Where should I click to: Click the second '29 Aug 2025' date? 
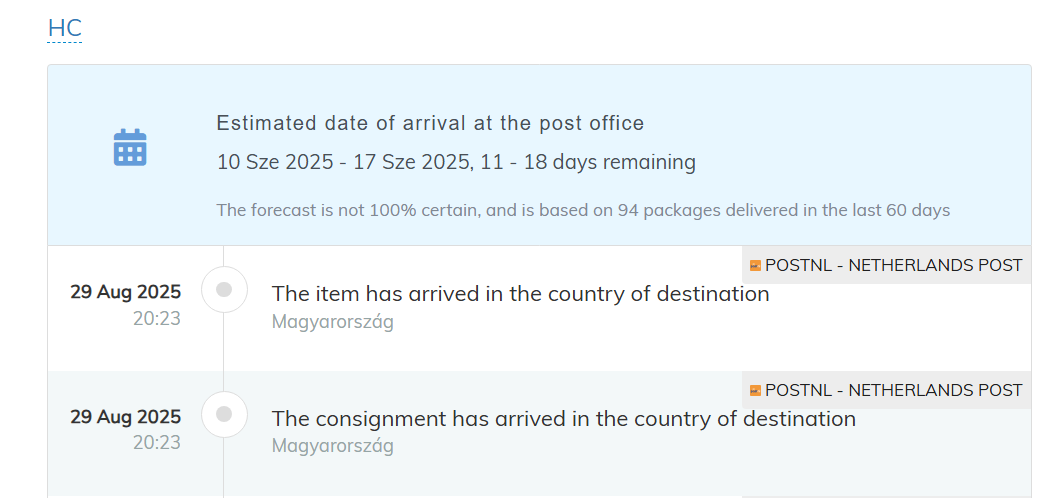pyautogui.click(x=126, y=417)
